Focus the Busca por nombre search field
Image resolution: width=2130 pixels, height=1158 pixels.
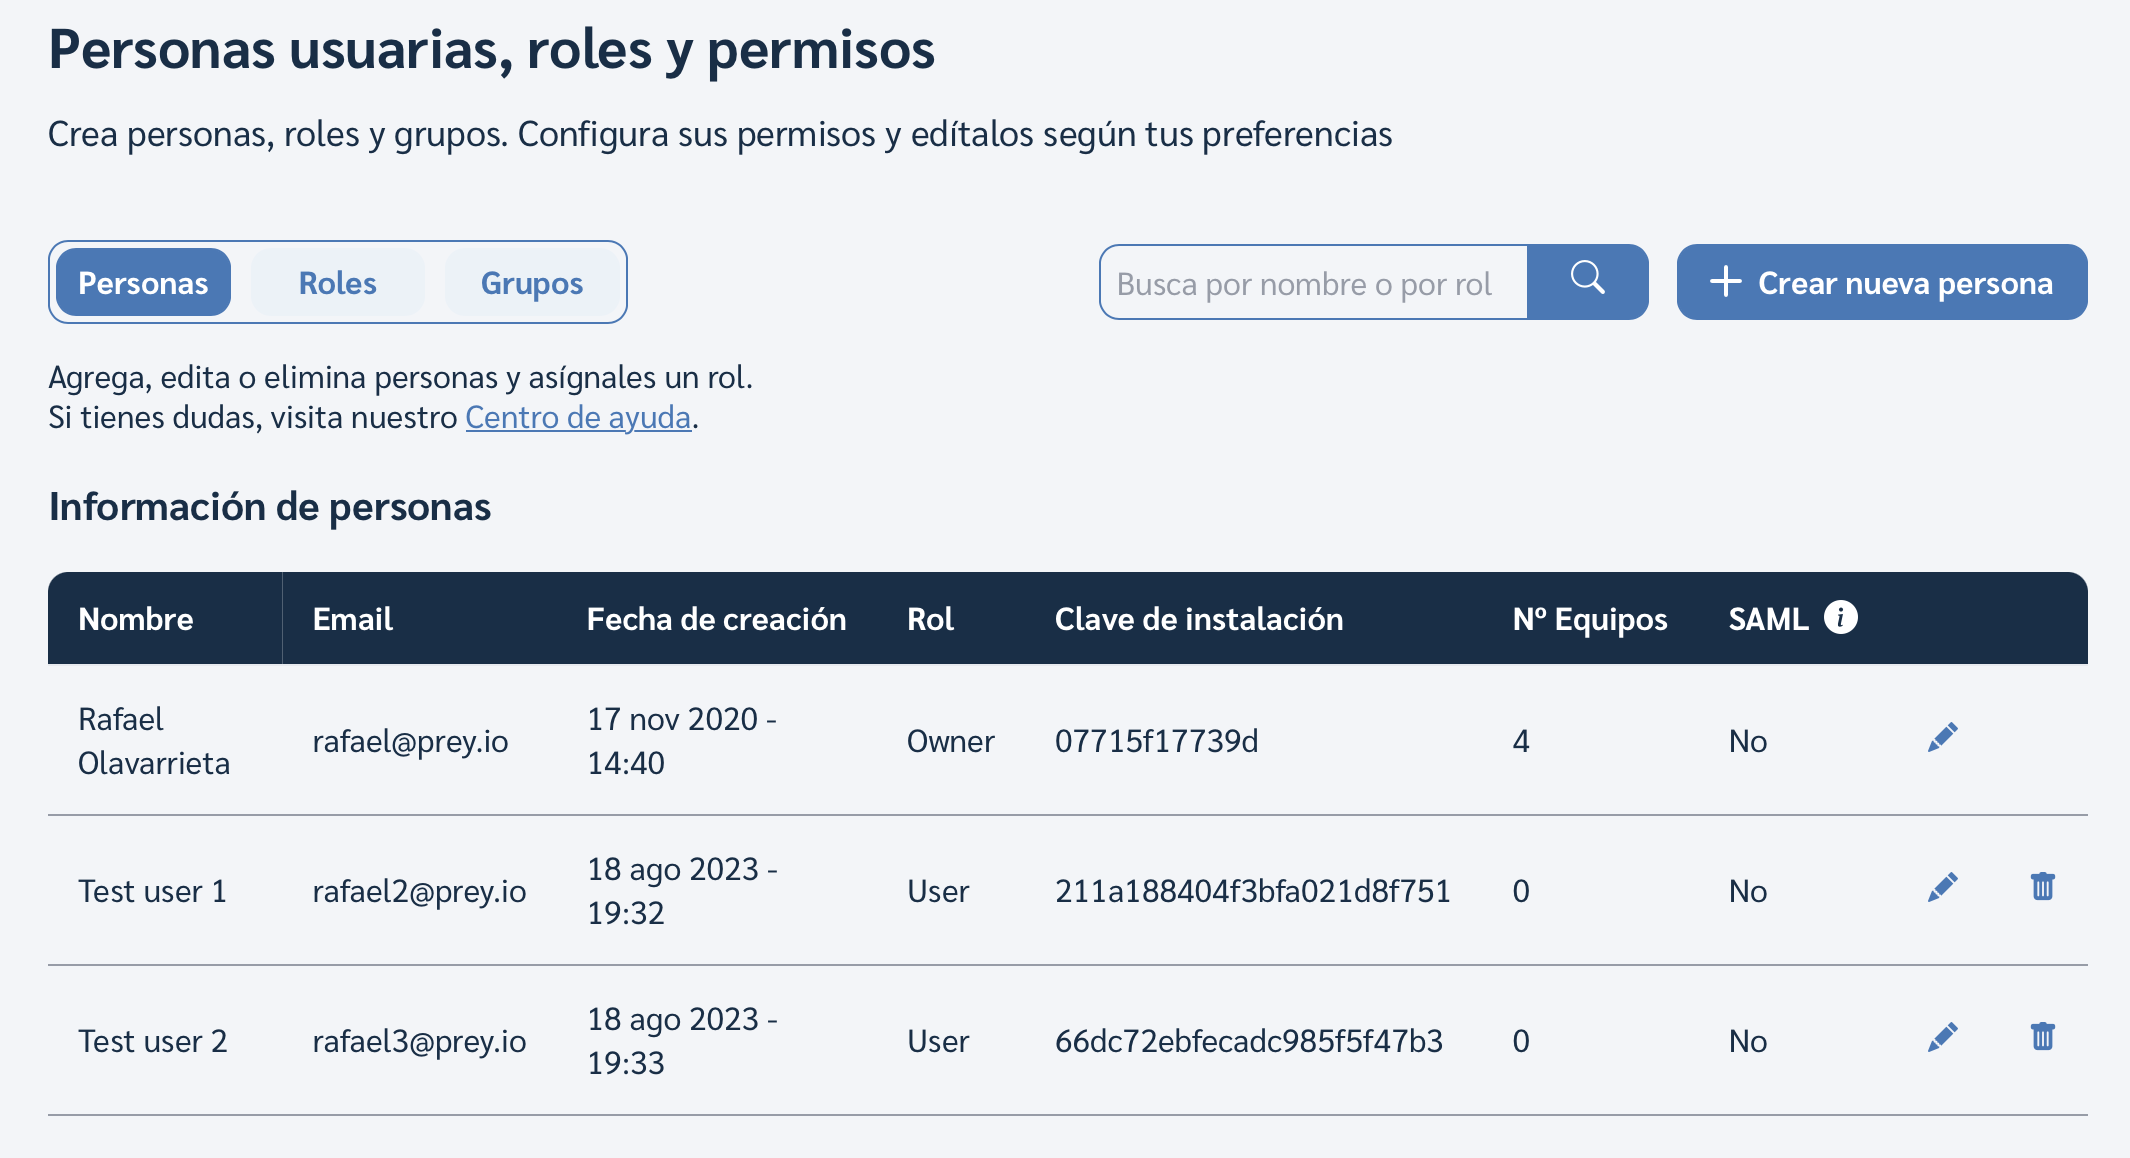click(1313, 283)
